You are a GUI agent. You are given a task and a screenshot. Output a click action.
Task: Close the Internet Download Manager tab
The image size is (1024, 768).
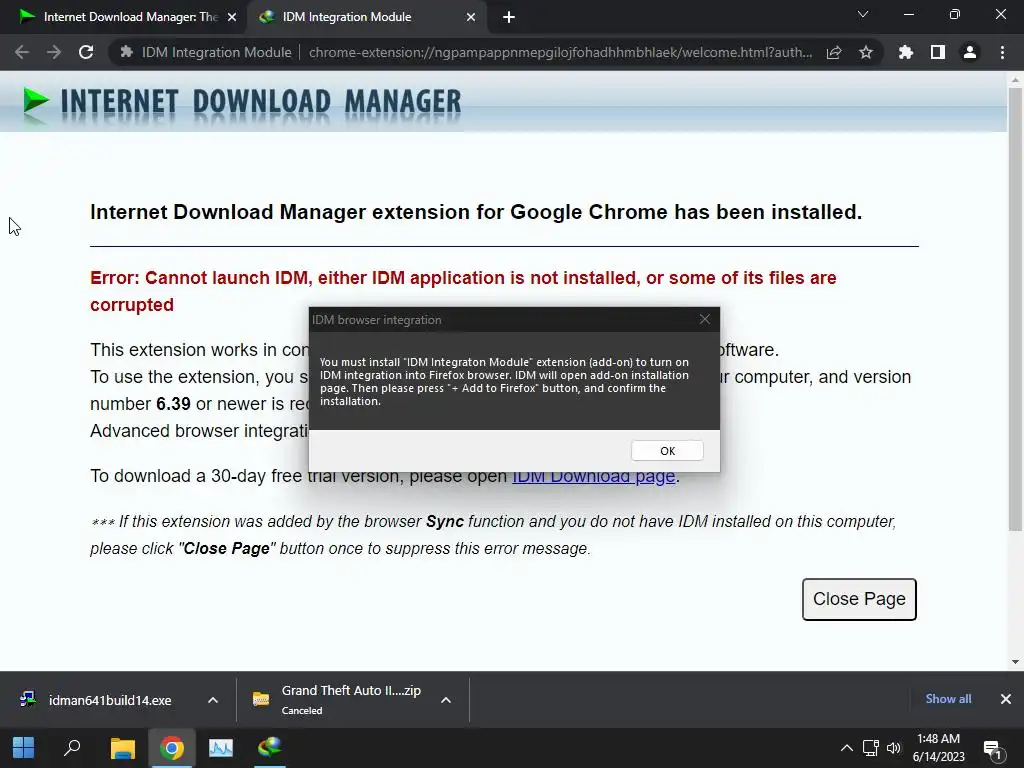tap(232, 18)
